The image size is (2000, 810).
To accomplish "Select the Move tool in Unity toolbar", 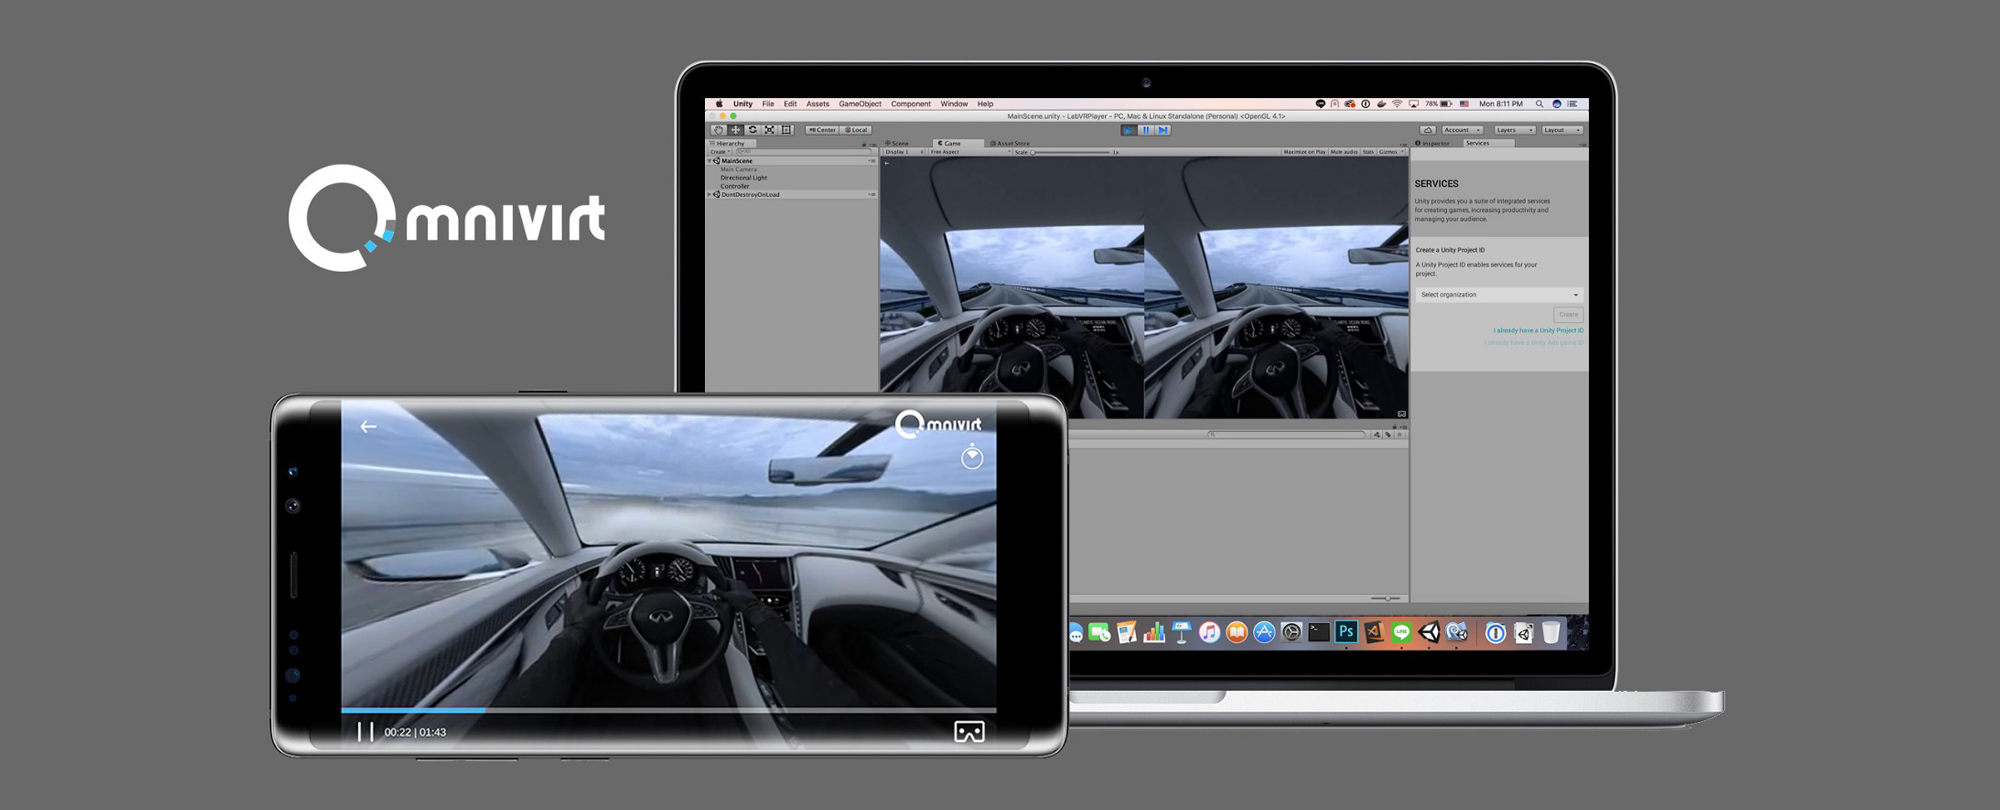I will tap(735, 130).
